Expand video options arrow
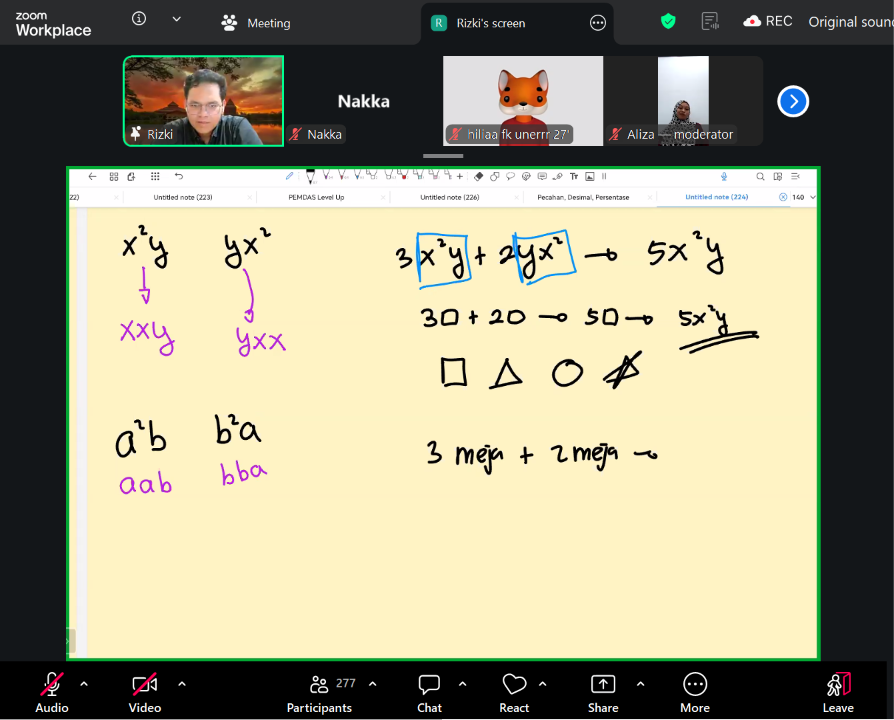The height and width of the screenshot is (720, 894). 182,684
